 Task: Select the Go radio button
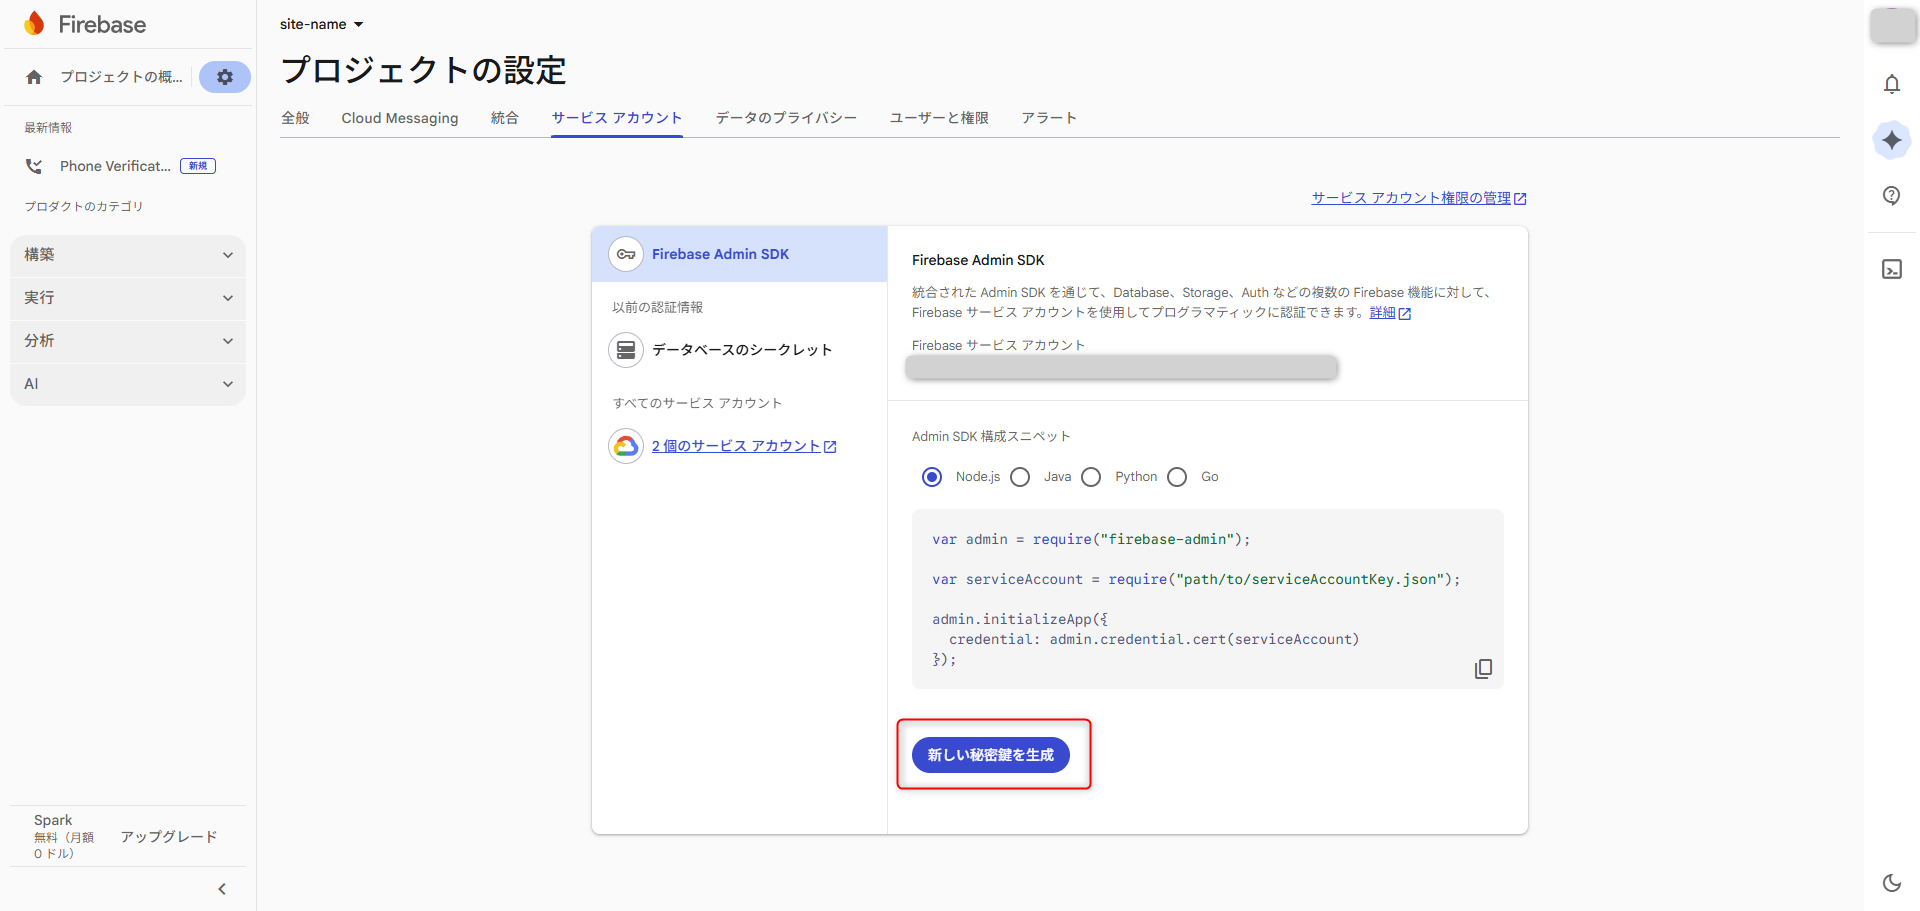click(x=1177, y=477)
